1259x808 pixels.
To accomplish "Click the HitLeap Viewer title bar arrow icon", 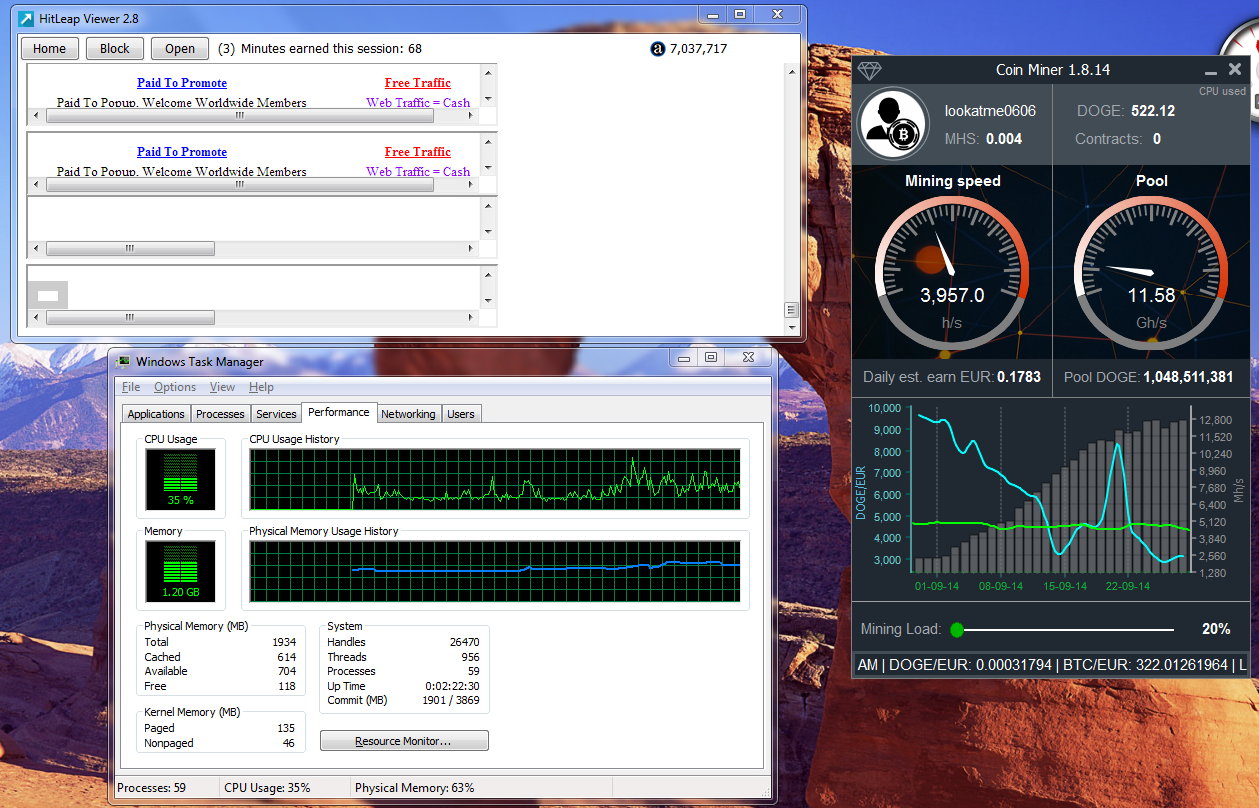I will pos(26,17).
